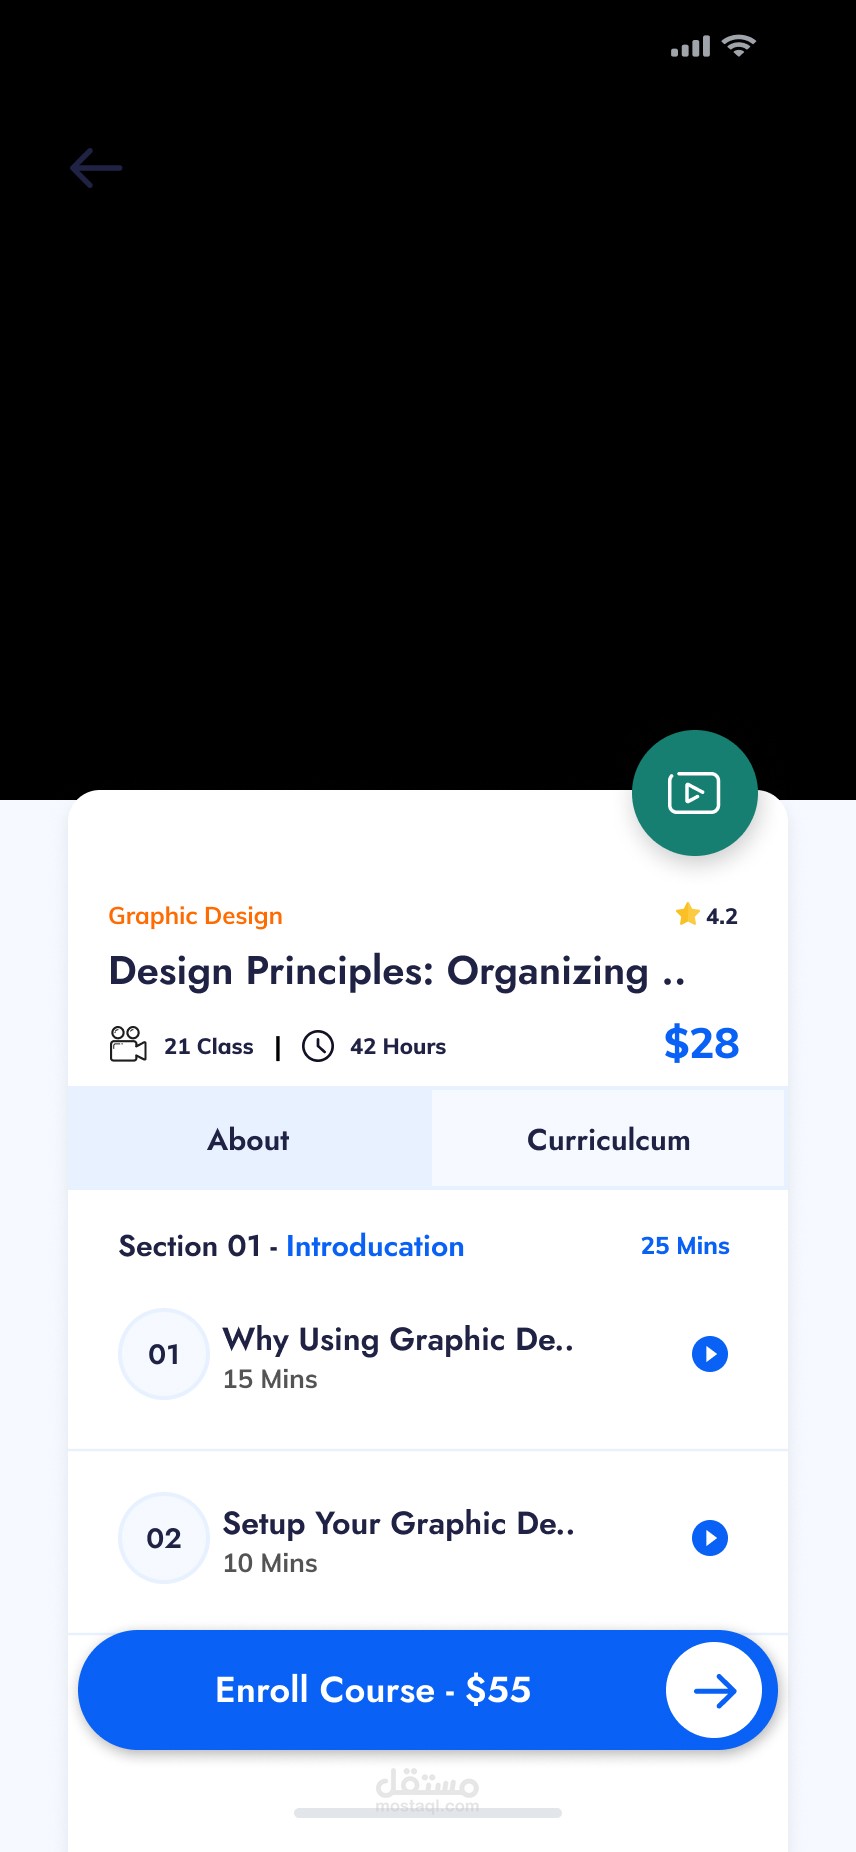Tap the $28 course price

point(701,1043)
